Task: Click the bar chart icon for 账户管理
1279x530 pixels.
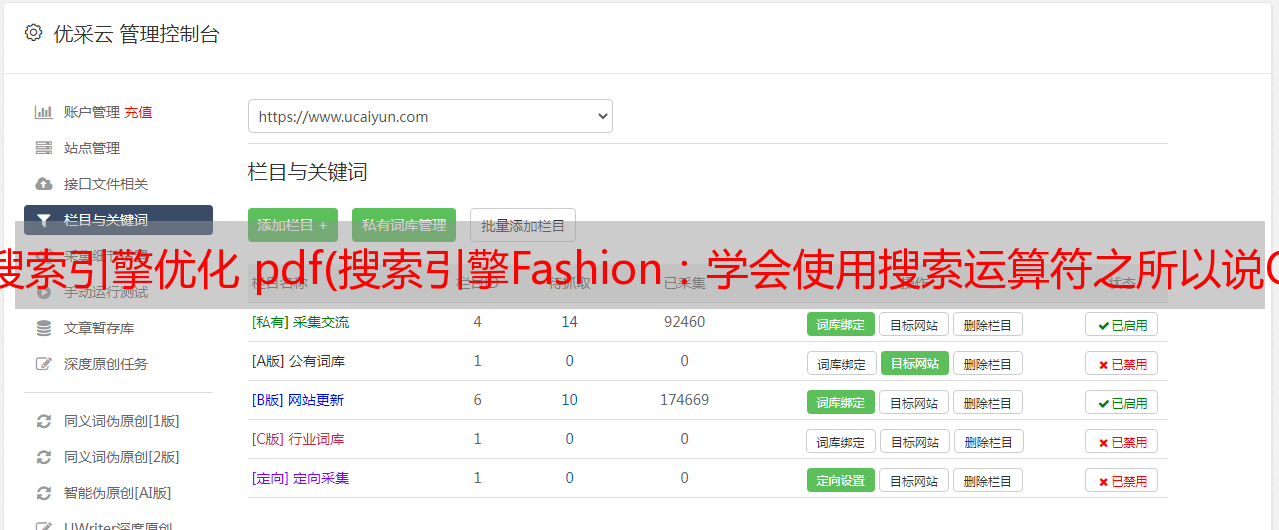Action: [x=44, y=112]
